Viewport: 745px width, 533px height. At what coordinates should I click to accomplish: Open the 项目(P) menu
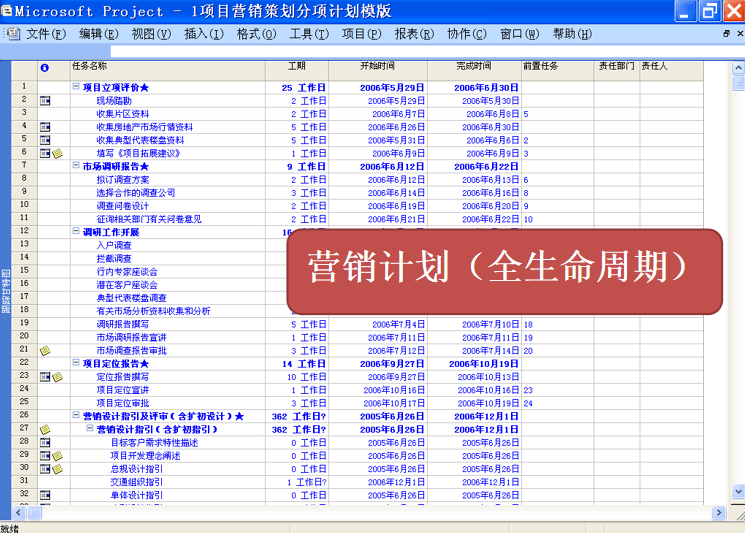(x=362, y=34)
